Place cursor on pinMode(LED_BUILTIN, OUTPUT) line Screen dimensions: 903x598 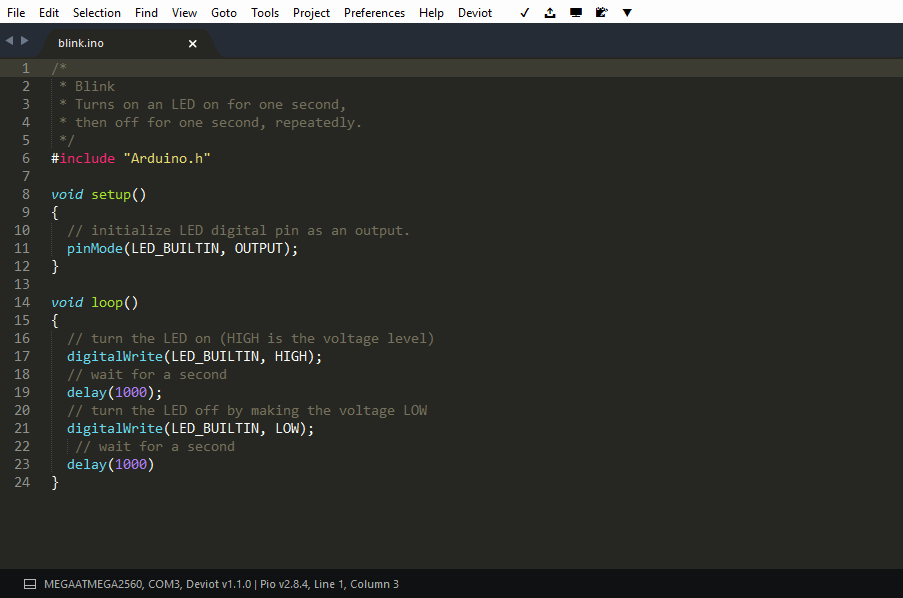pos(182,248)
